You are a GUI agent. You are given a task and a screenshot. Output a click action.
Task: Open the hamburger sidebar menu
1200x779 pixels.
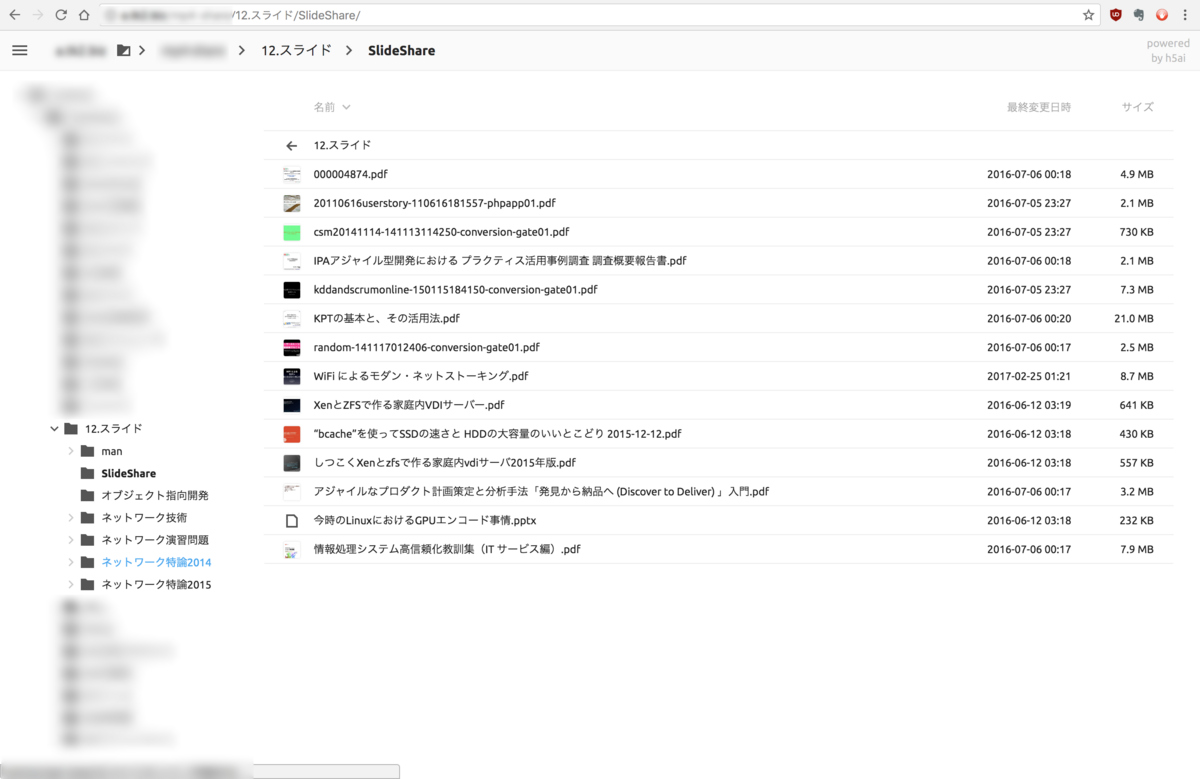point(19,50)
